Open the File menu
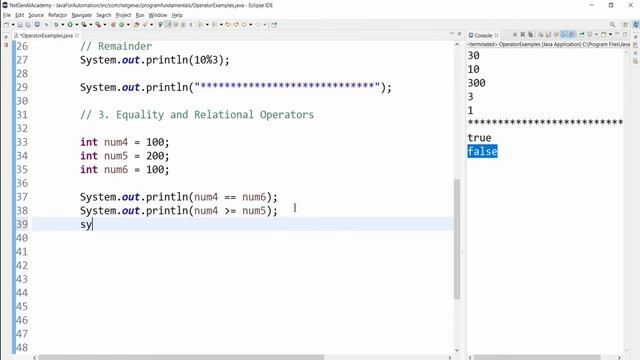640x360 pixels. [x=7, y=15]
